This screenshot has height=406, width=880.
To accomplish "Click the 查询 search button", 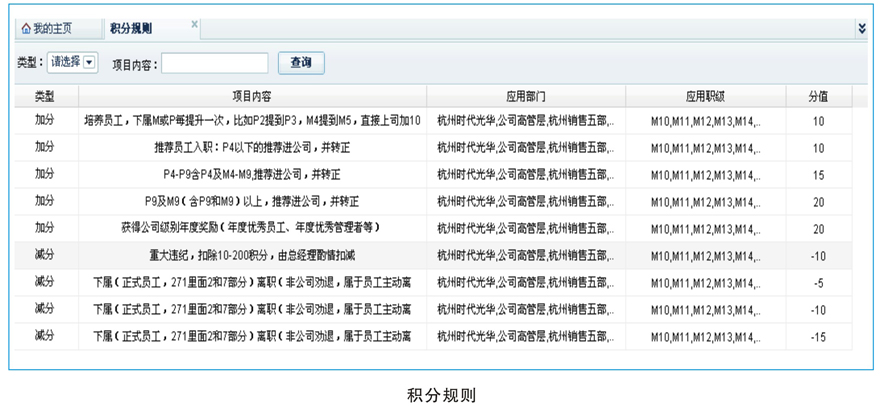I will point(300,63).
